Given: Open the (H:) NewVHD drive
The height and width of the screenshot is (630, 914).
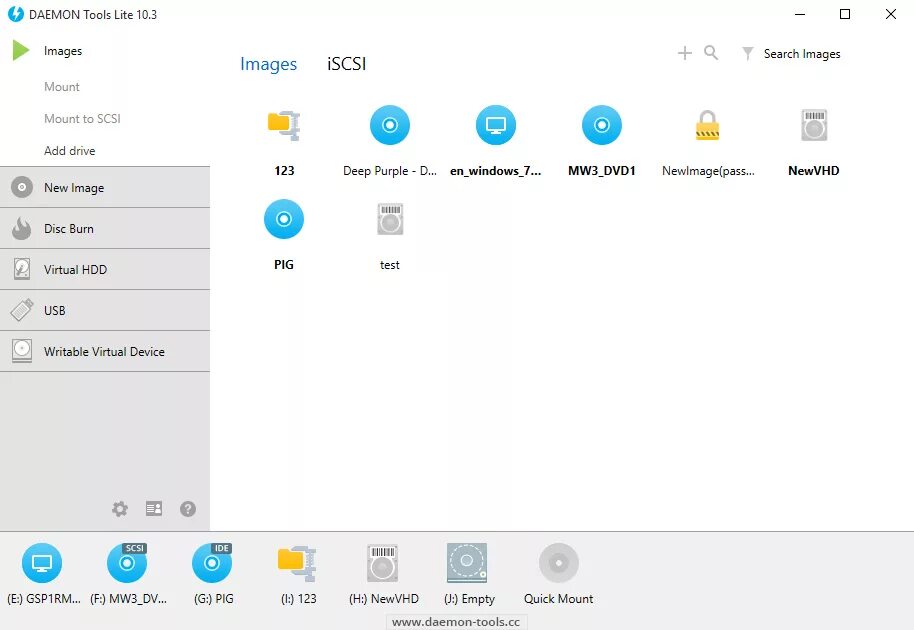Looking at the screenshot, I should coord(383,562).
